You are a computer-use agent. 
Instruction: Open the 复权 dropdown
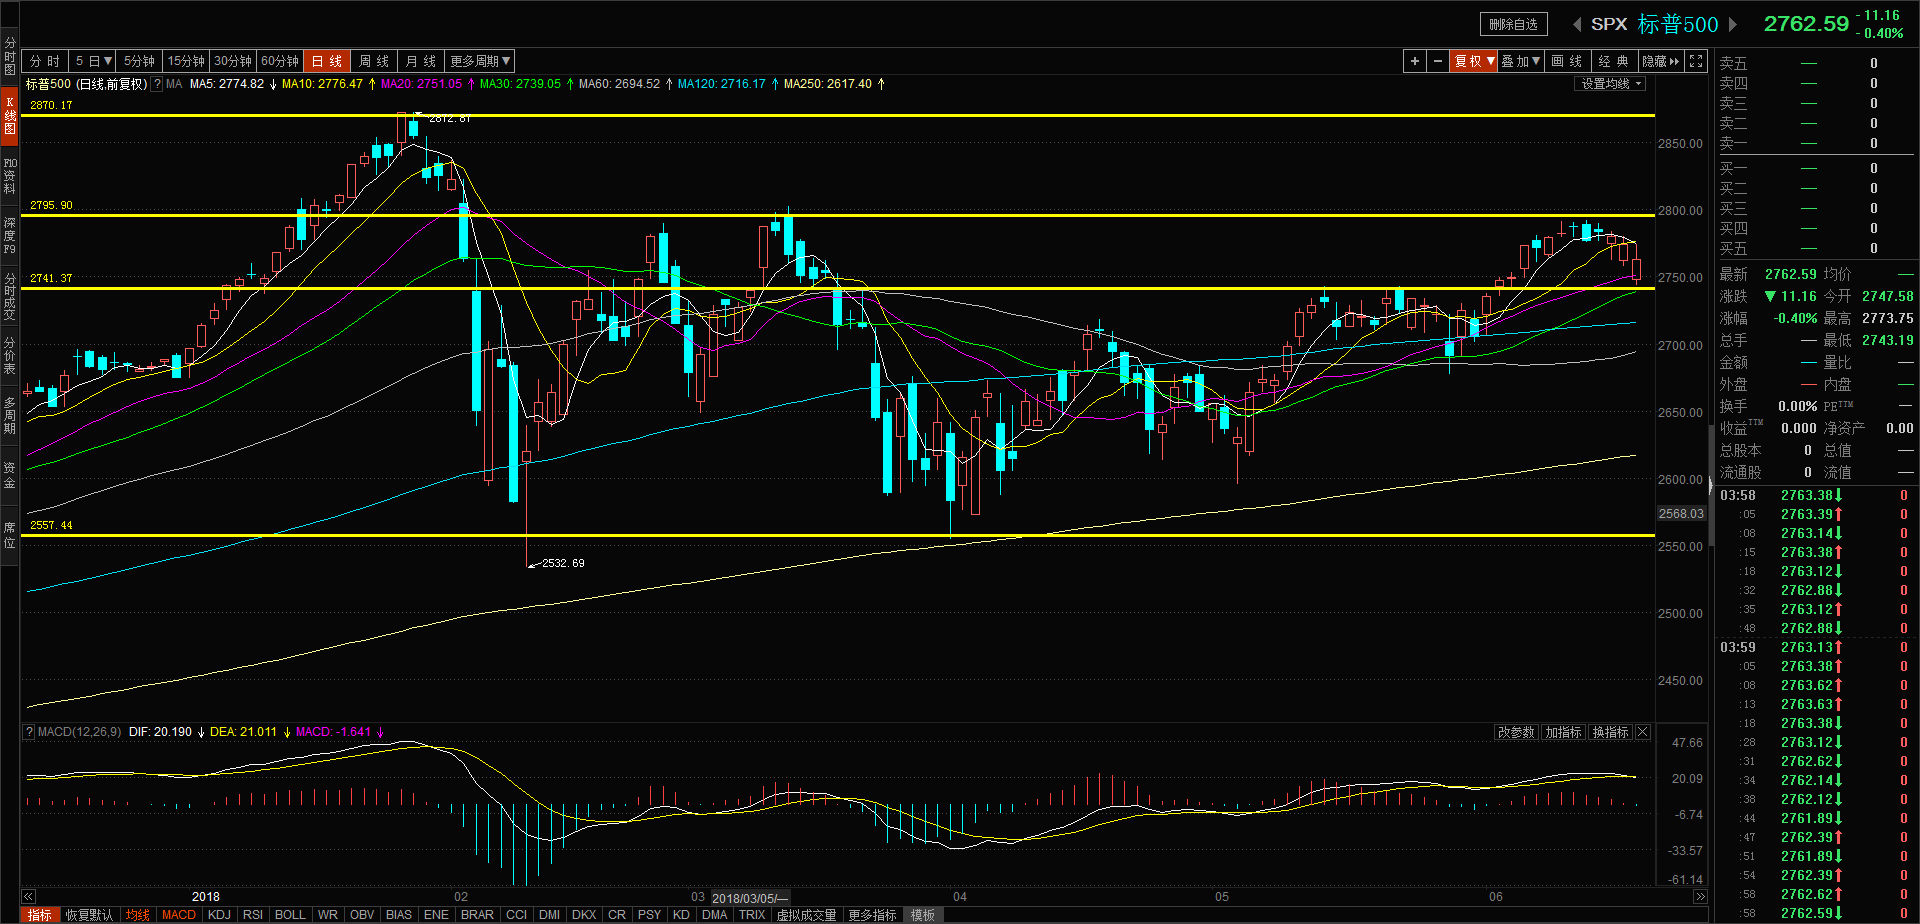1474,62
